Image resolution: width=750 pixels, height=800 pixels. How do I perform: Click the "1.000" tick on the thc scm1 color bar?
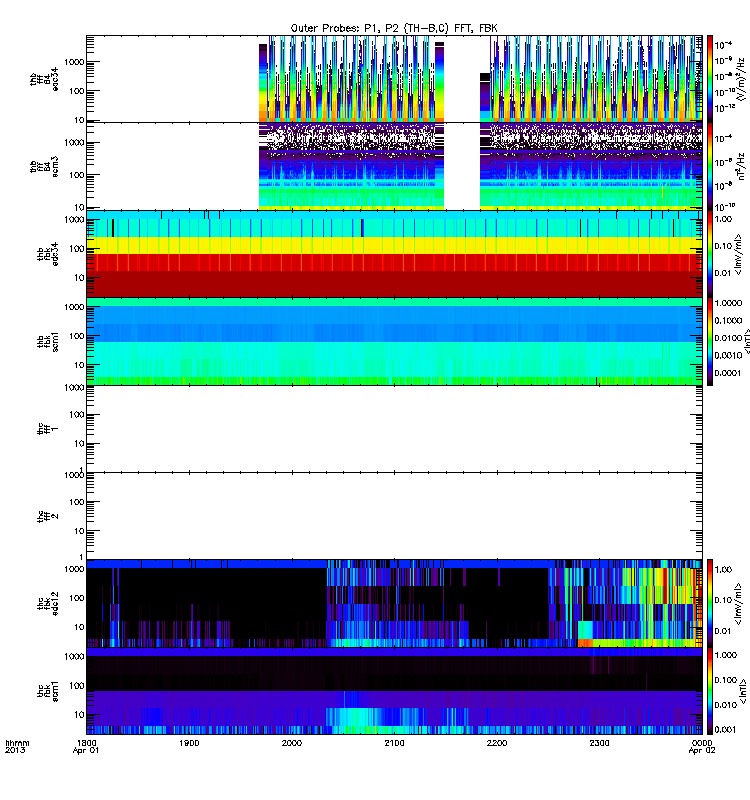pos(726,655)
